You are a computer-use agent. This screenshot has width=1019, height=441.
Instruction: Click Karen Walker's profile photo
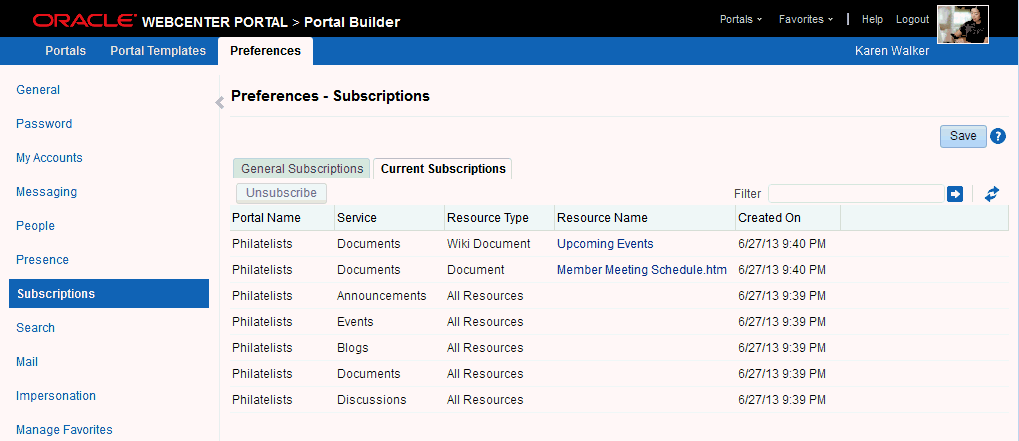(x=963, y=24)
